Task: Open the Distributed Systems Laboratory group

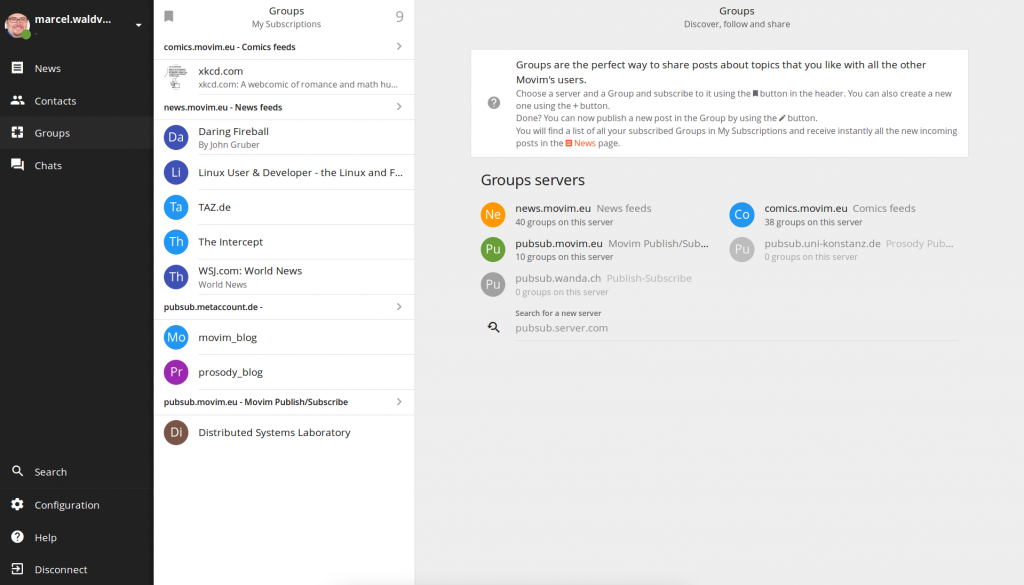Action: pyautogui.click(x=284, y=432)
